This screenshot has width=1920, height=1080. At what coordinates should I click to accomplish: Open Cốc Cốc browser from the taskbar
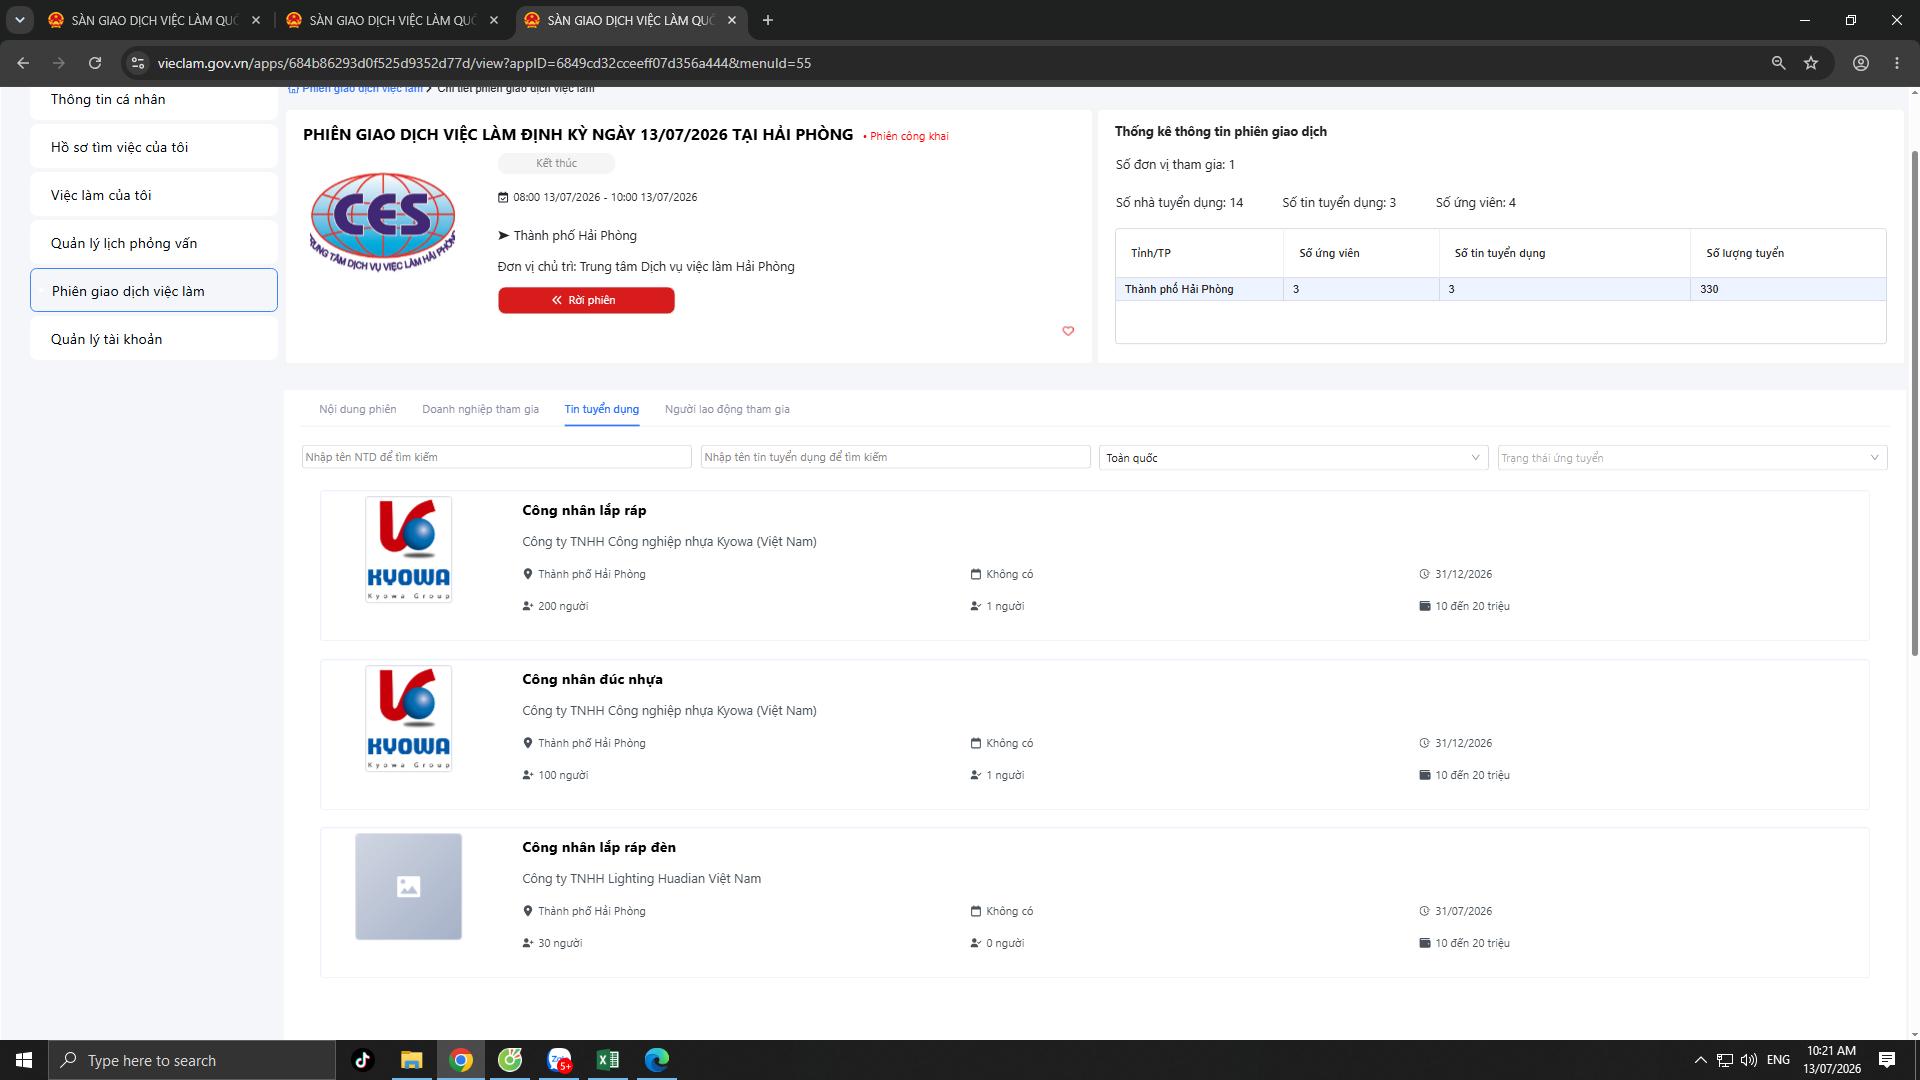coord(510,1060)
